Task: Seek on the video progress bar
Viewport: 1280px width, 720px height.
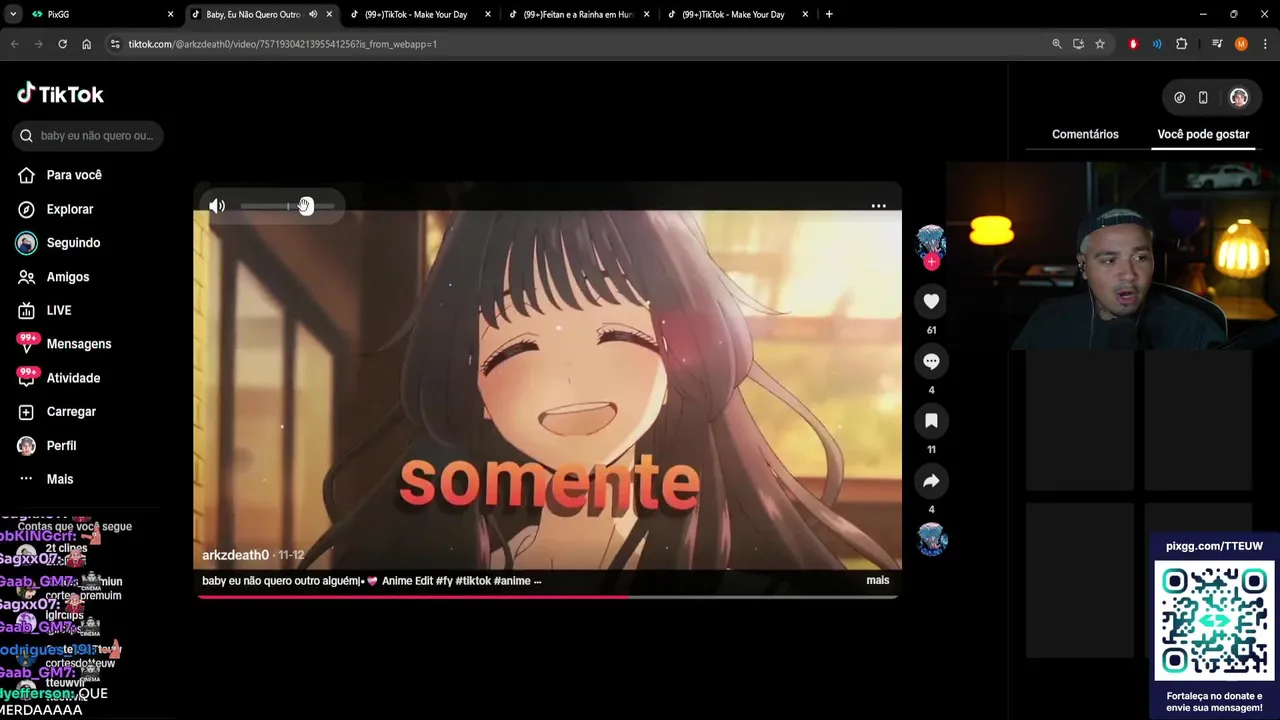Action: (x=547, y=596)
